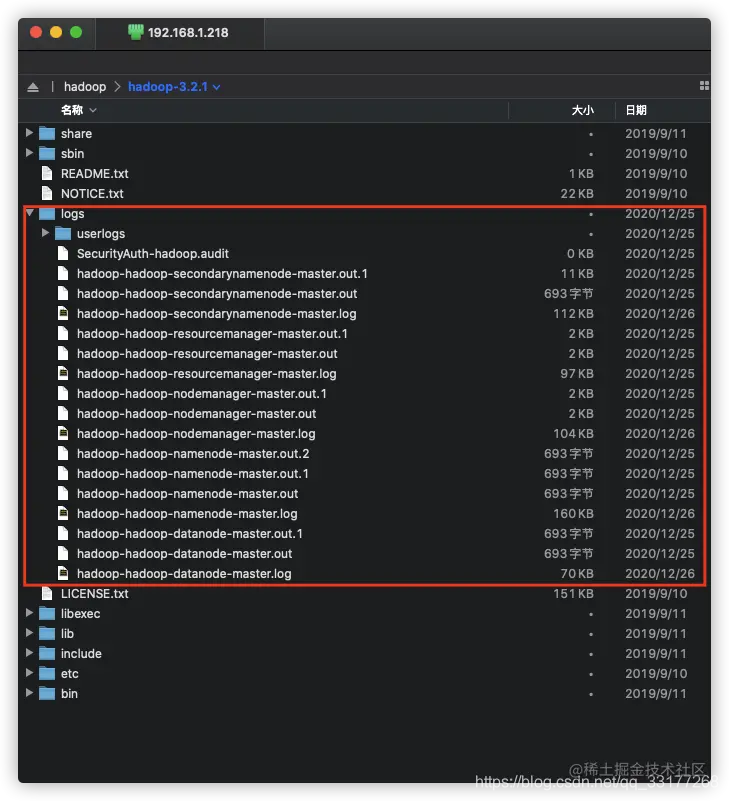This screenshot has height=801, width=729.
Task: Expand the etc folder
Action: [x=29, y=673]
